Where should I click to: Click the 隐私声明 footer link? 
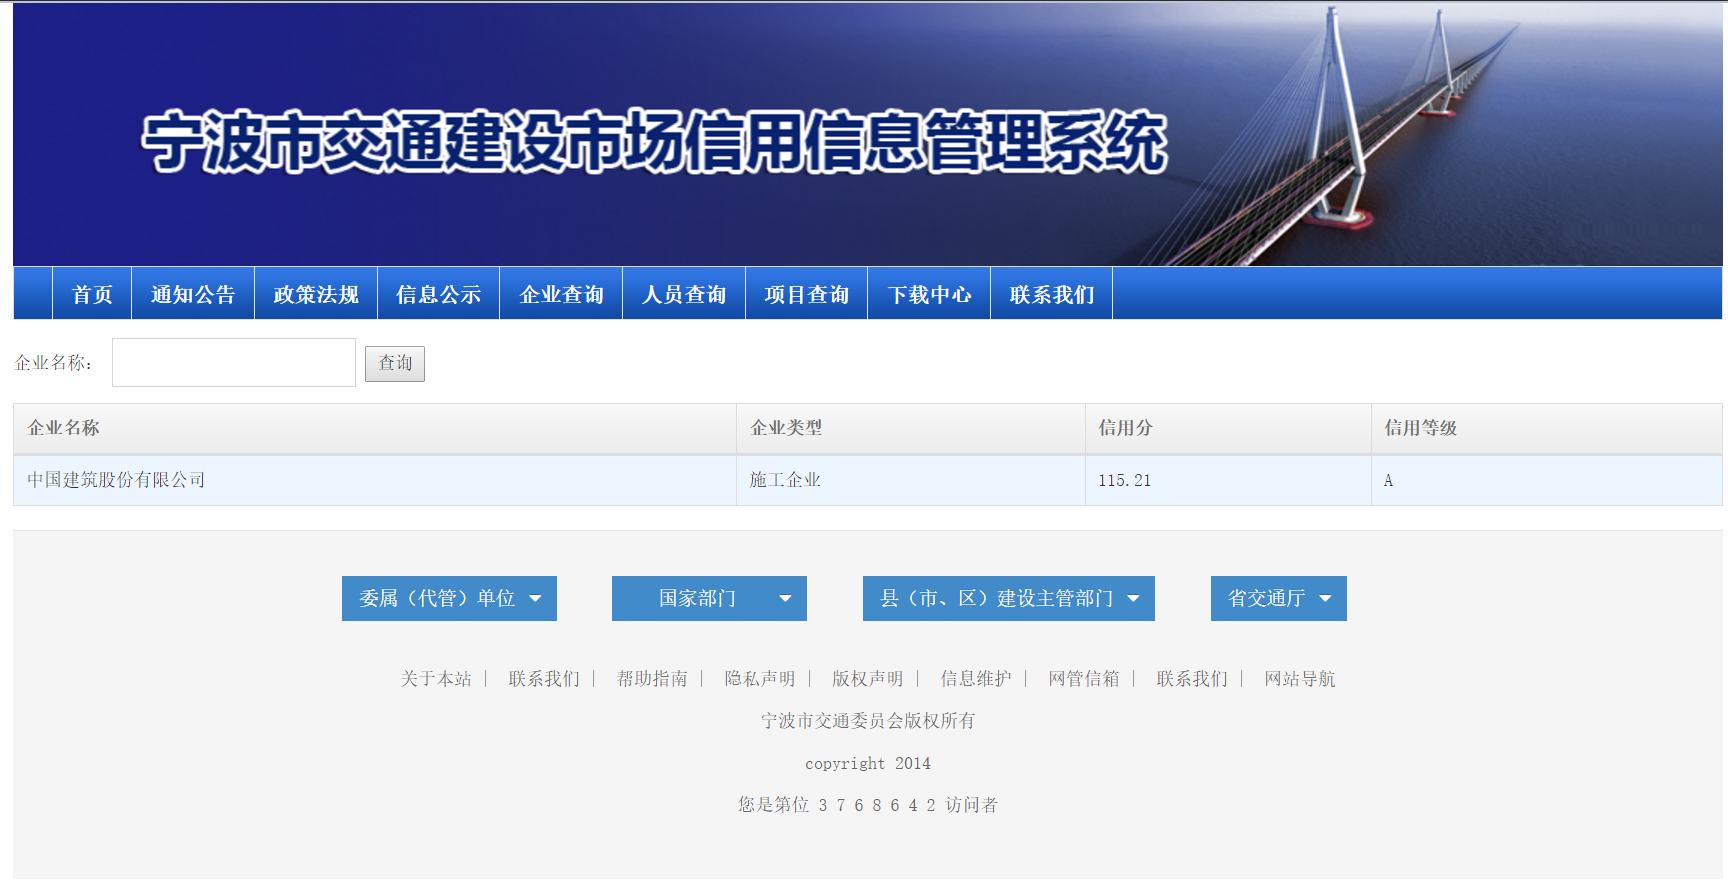(x=760, y=679)
